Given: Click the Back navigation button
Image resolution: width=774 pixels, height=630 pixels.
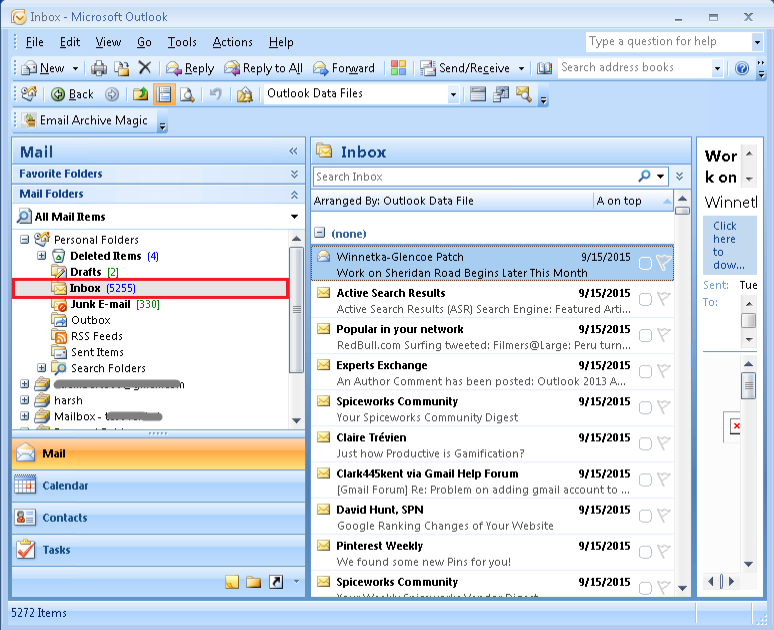Looking at the screenshot, I should coord(72,94).
